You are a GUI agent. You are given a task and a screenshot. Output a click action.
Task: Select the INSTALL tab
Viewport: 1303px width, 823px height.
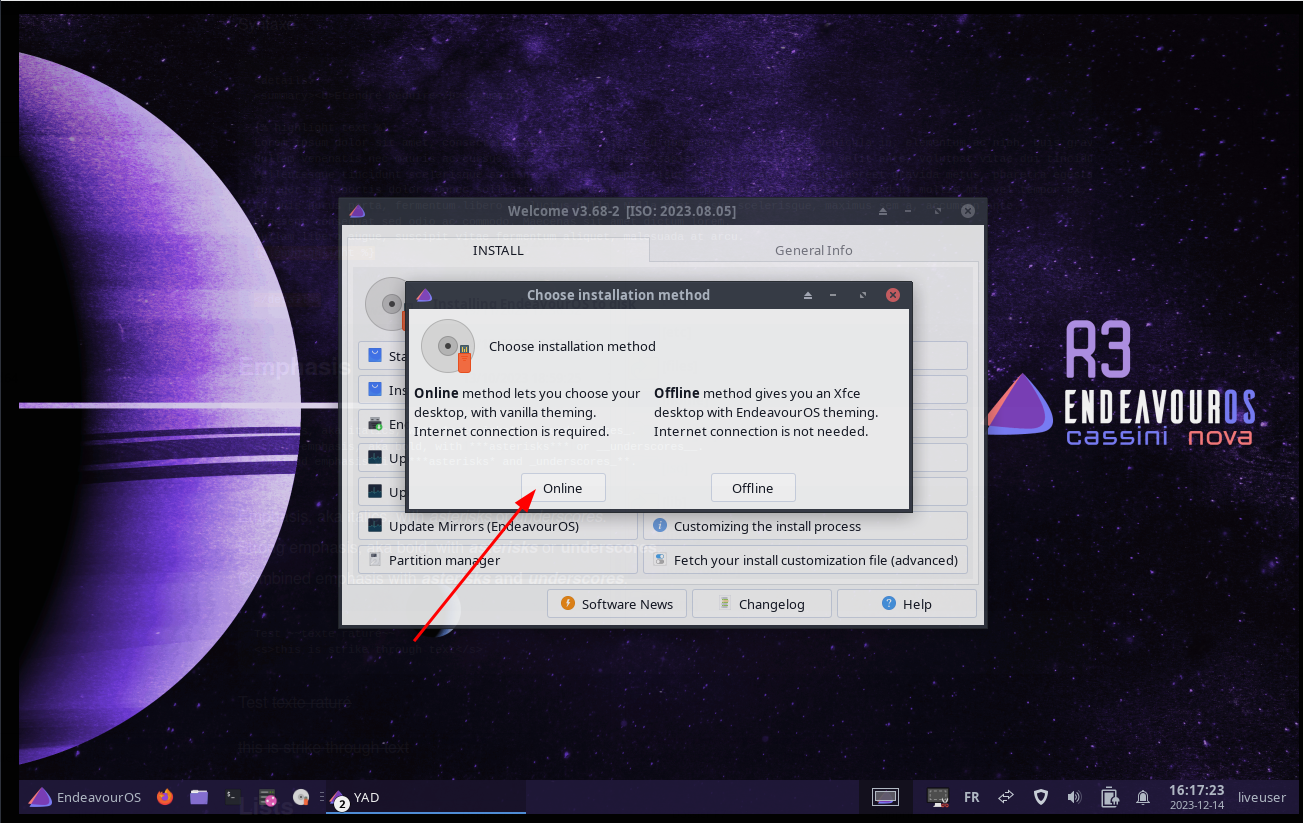(498, 250)
